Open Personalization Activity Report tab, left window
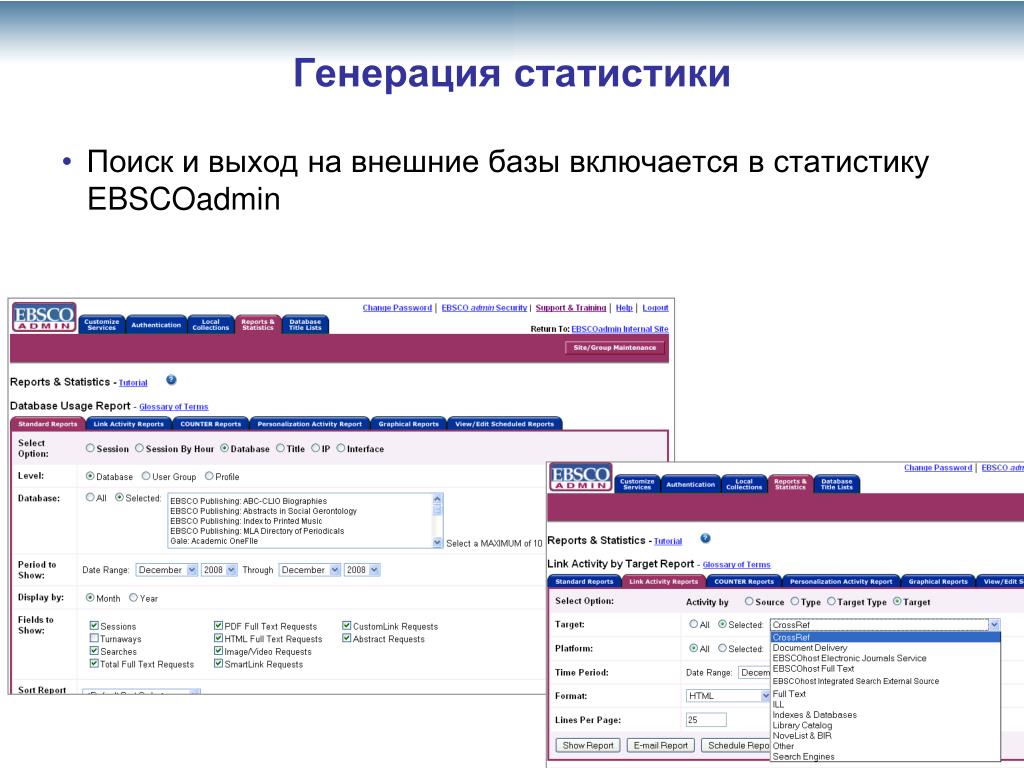Screen dimensions: 1024x768 tap(310, 424)
